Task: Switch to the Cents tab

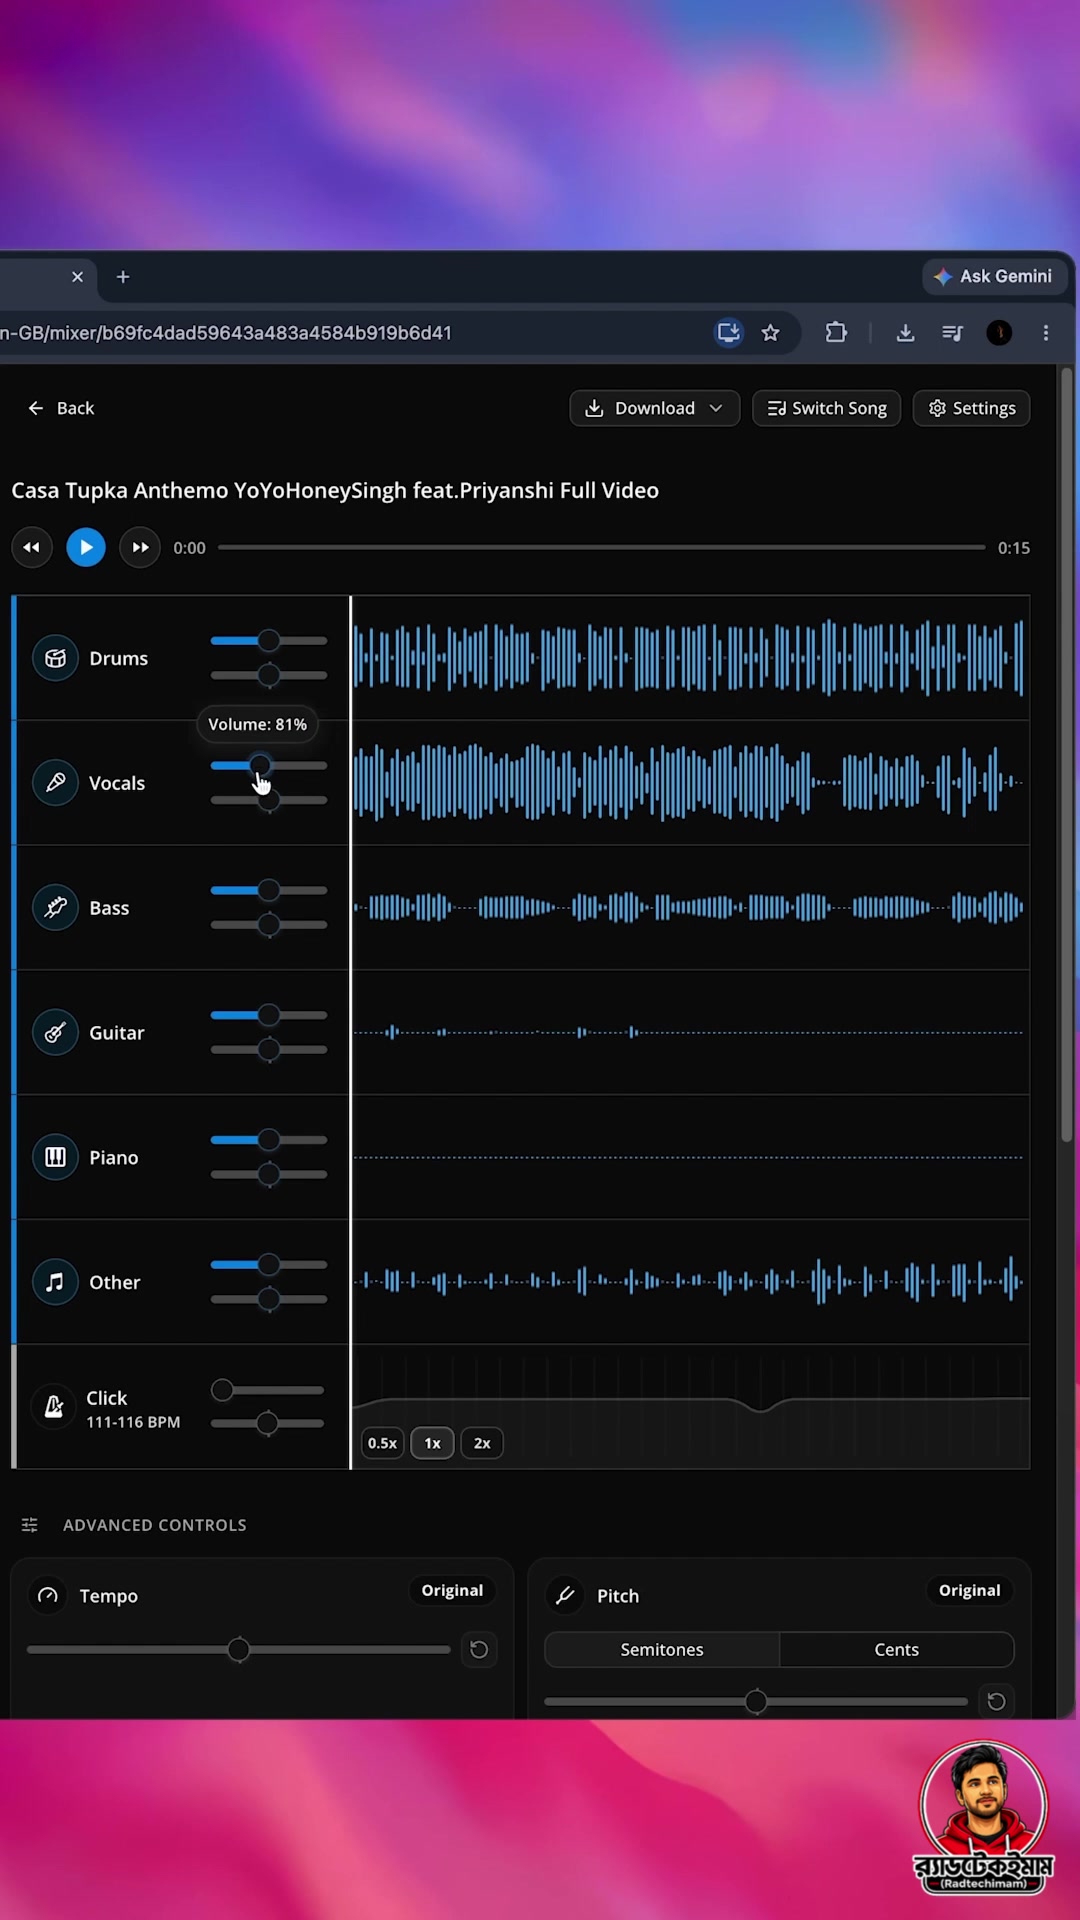Action: click(x=897, y=1649)
